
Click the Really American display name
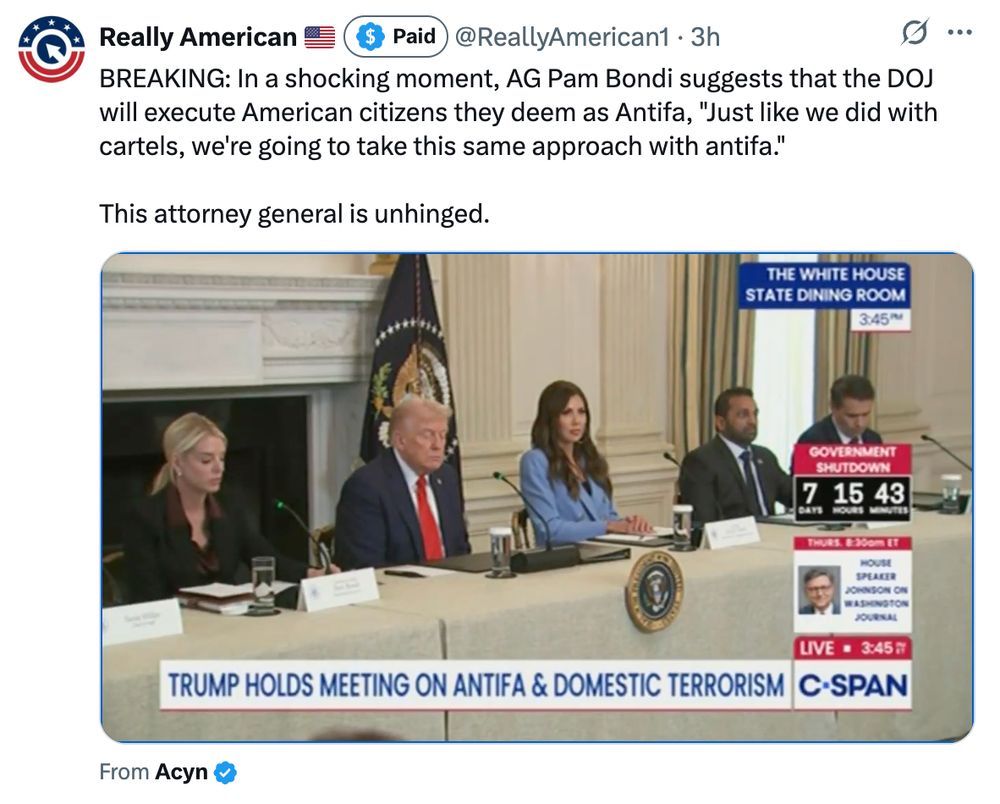pyautogui.click(x=198, y=37)
